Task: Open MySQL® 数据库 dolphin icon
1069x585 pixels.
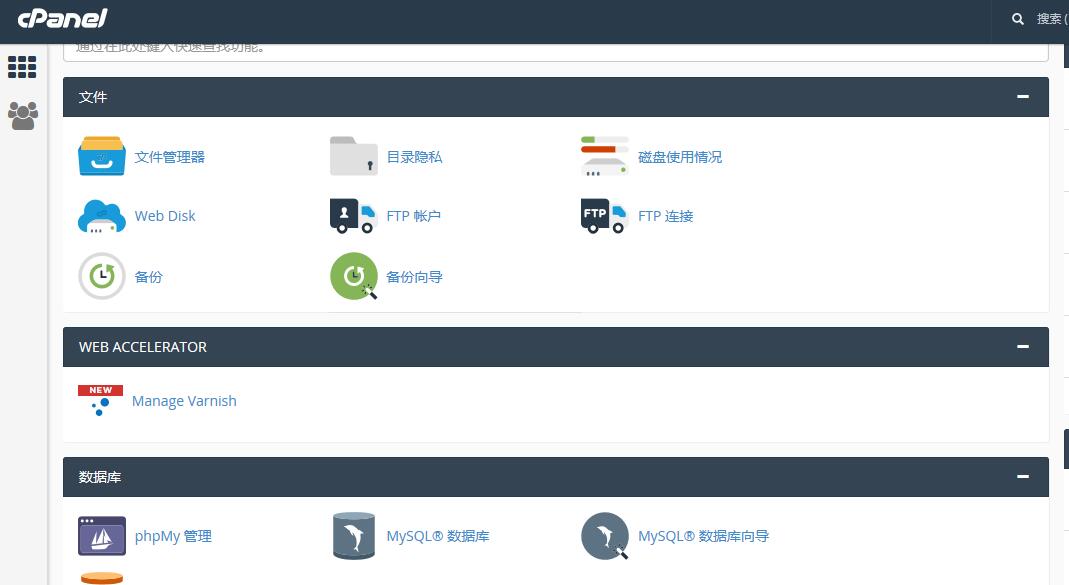Action: [x=353, y=536]
